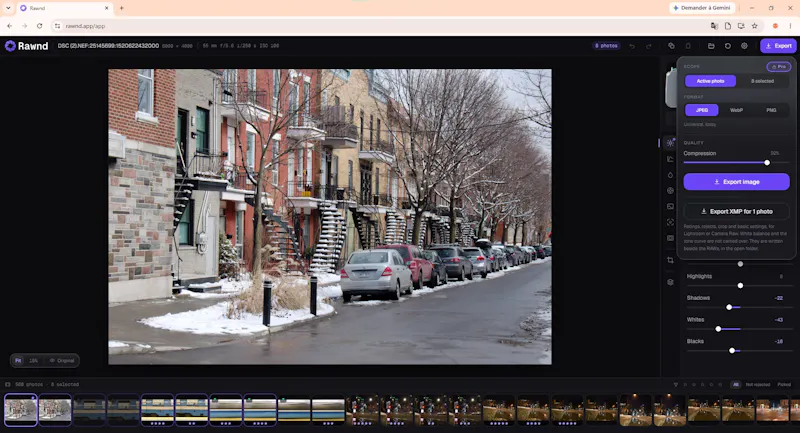Image resolution: width=800 pixels, height=433 pixels.
Task: Choose WebP export format
Action: [736, 110]
